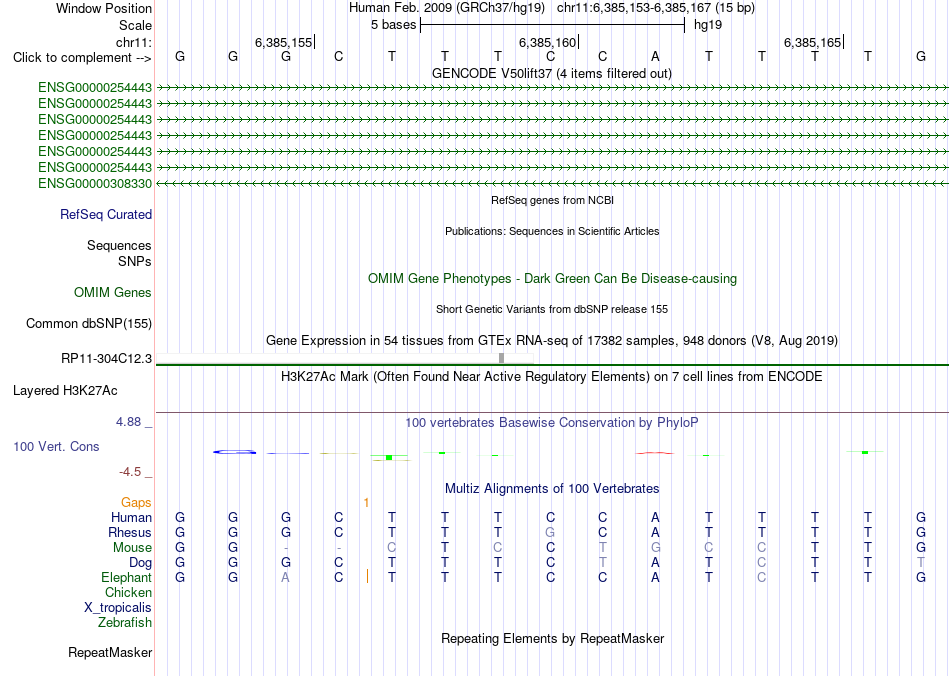
Task: Open the RefSeq Curated track label
Action: click(x=106, y=214)
